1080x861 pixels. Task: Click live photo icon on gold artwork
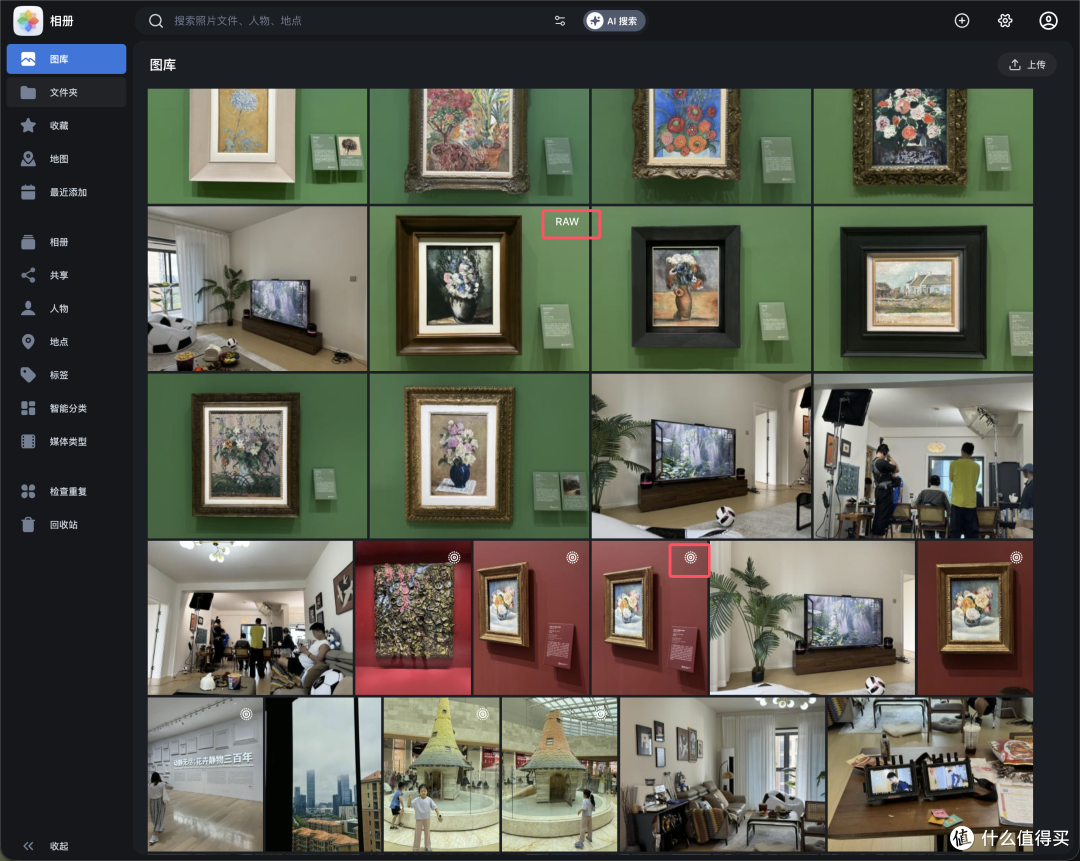coord(454,557)
